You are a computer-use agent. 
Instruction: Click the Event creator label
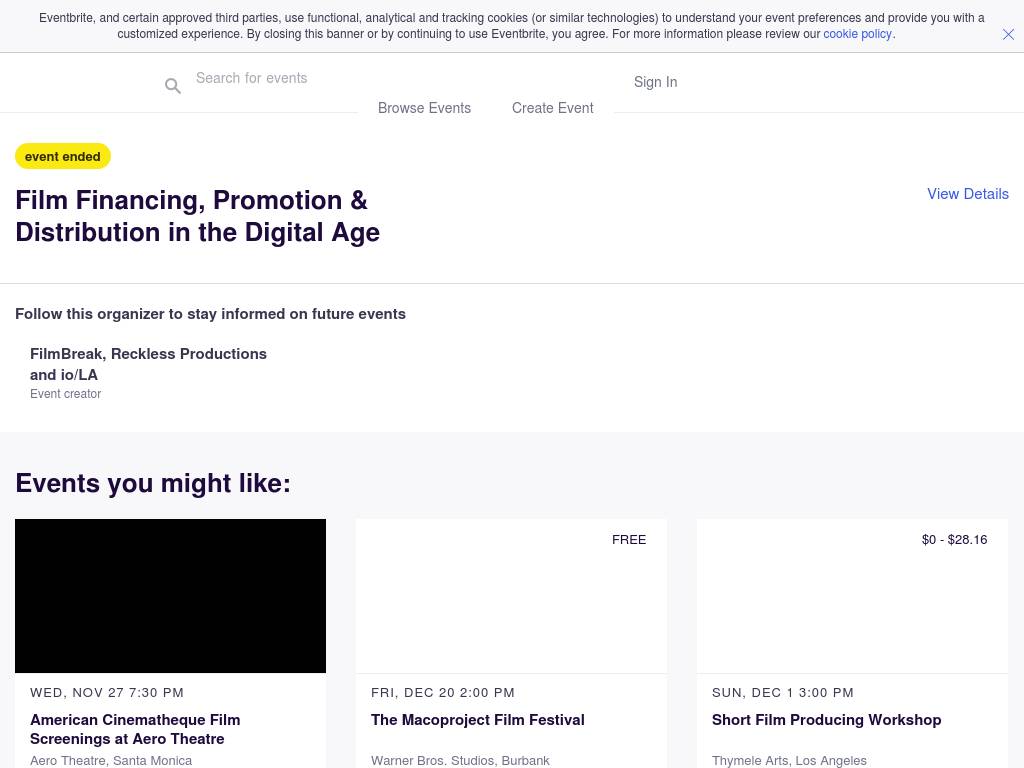tap(65, 394)
